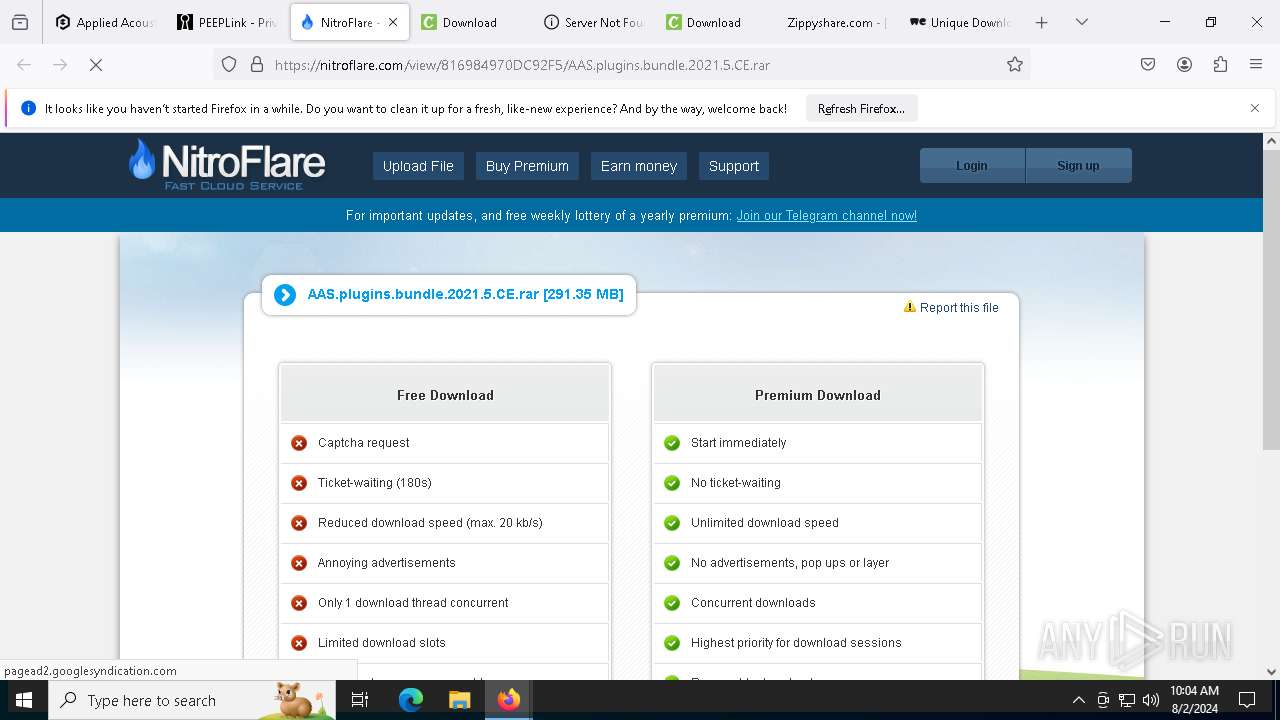Dismiss the Refresh Firefox notification bar
Viewport: 1280px width, 720px height.
(1255, 108)
